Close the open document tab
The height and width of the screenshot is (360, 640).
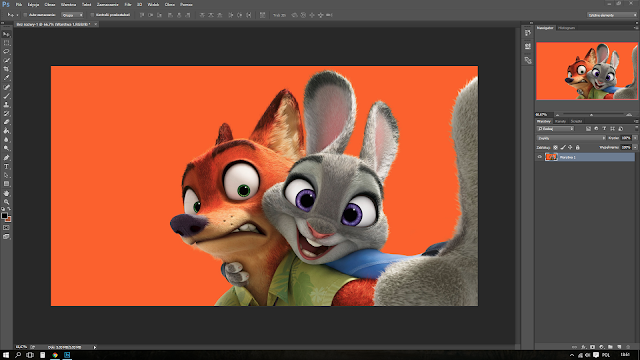tap(96, 24)
